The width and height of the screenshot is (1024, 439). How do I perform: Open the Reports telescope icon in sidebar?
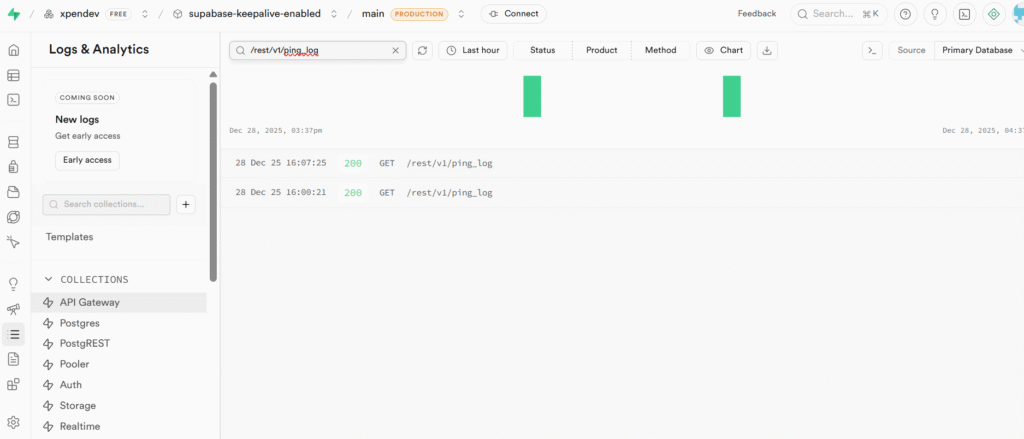coord(14,310)
